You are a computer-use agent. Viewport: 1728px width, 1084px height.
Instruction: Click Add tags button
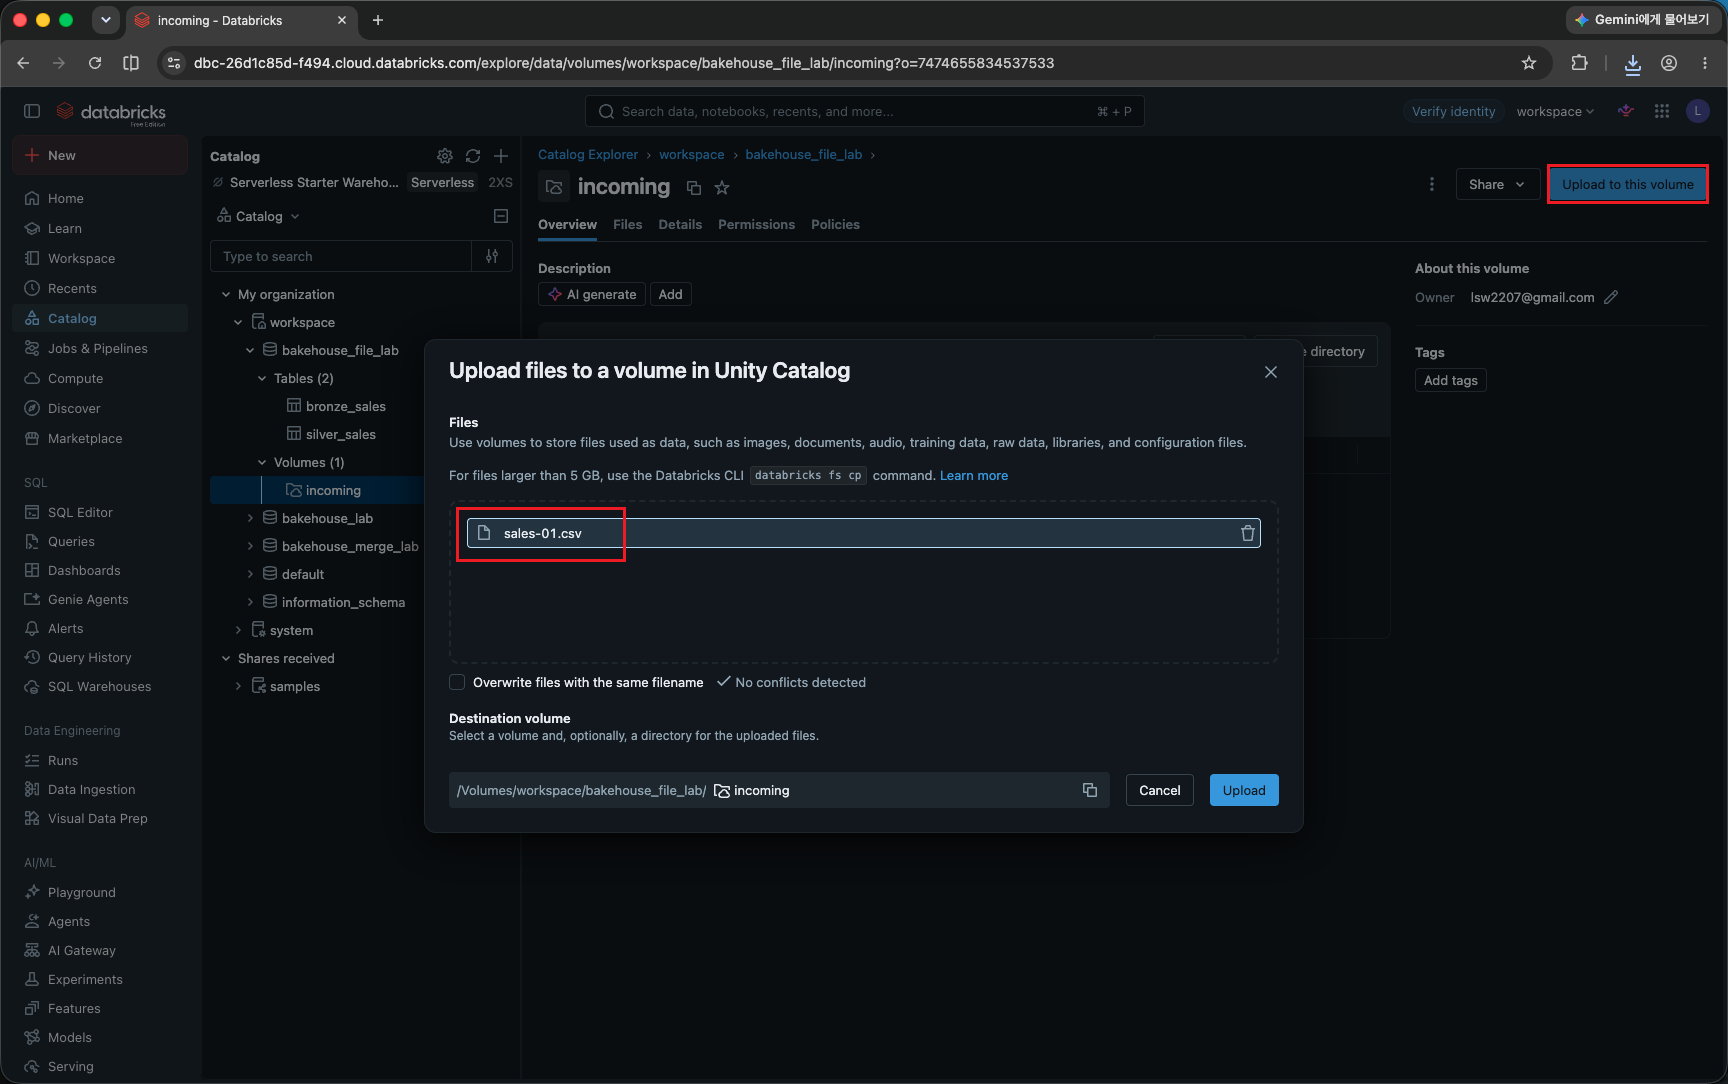pyautogui.click(x=1450, y=380)
